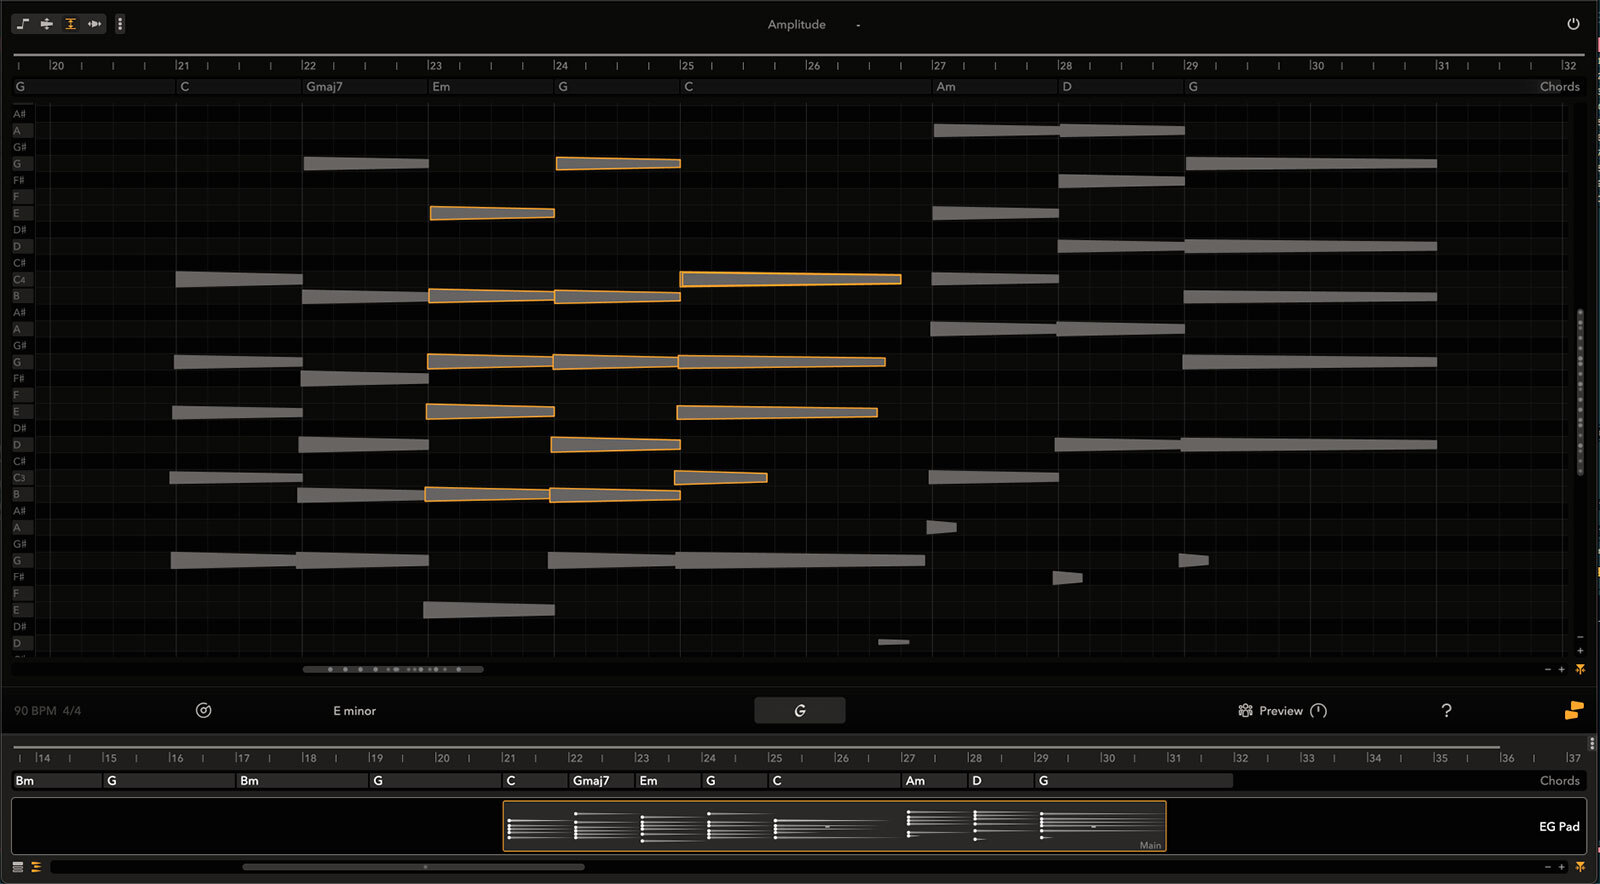Toggle the power bypass button
This screenshot has height=884, width=1600.
pos(1573,24)
